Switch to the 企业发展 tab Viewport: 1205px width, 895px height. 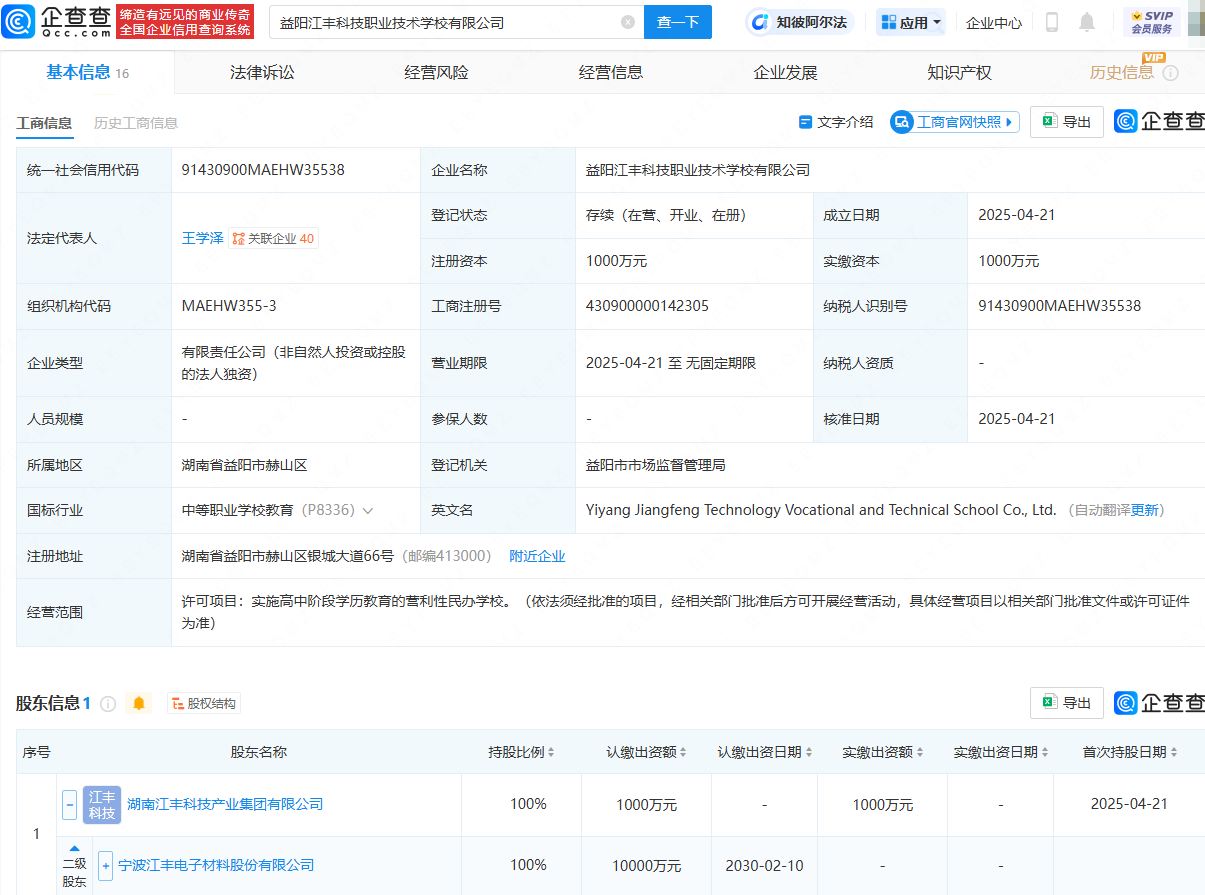coord(785,72)
